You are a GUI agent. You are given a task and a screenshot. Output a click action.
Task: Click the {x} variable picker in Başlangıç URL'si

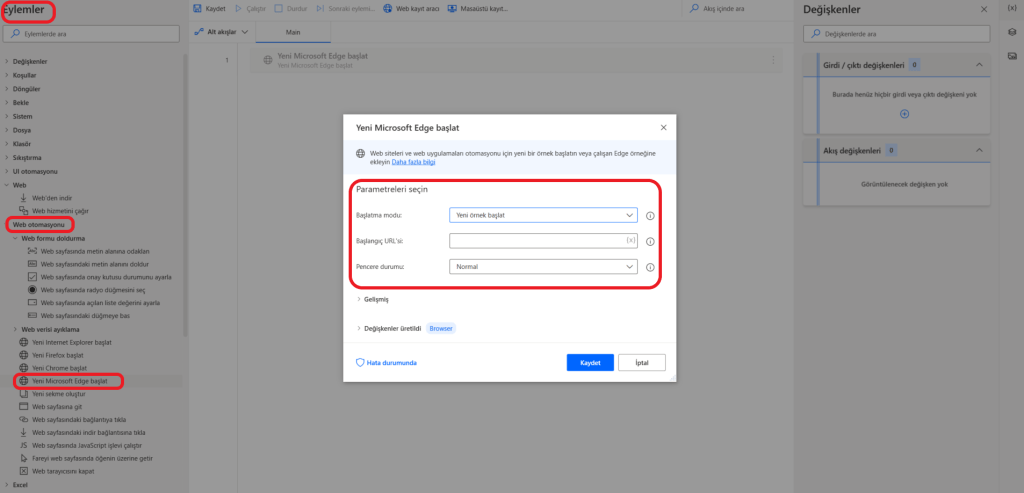pyautogui.click(x=630, y=241)
